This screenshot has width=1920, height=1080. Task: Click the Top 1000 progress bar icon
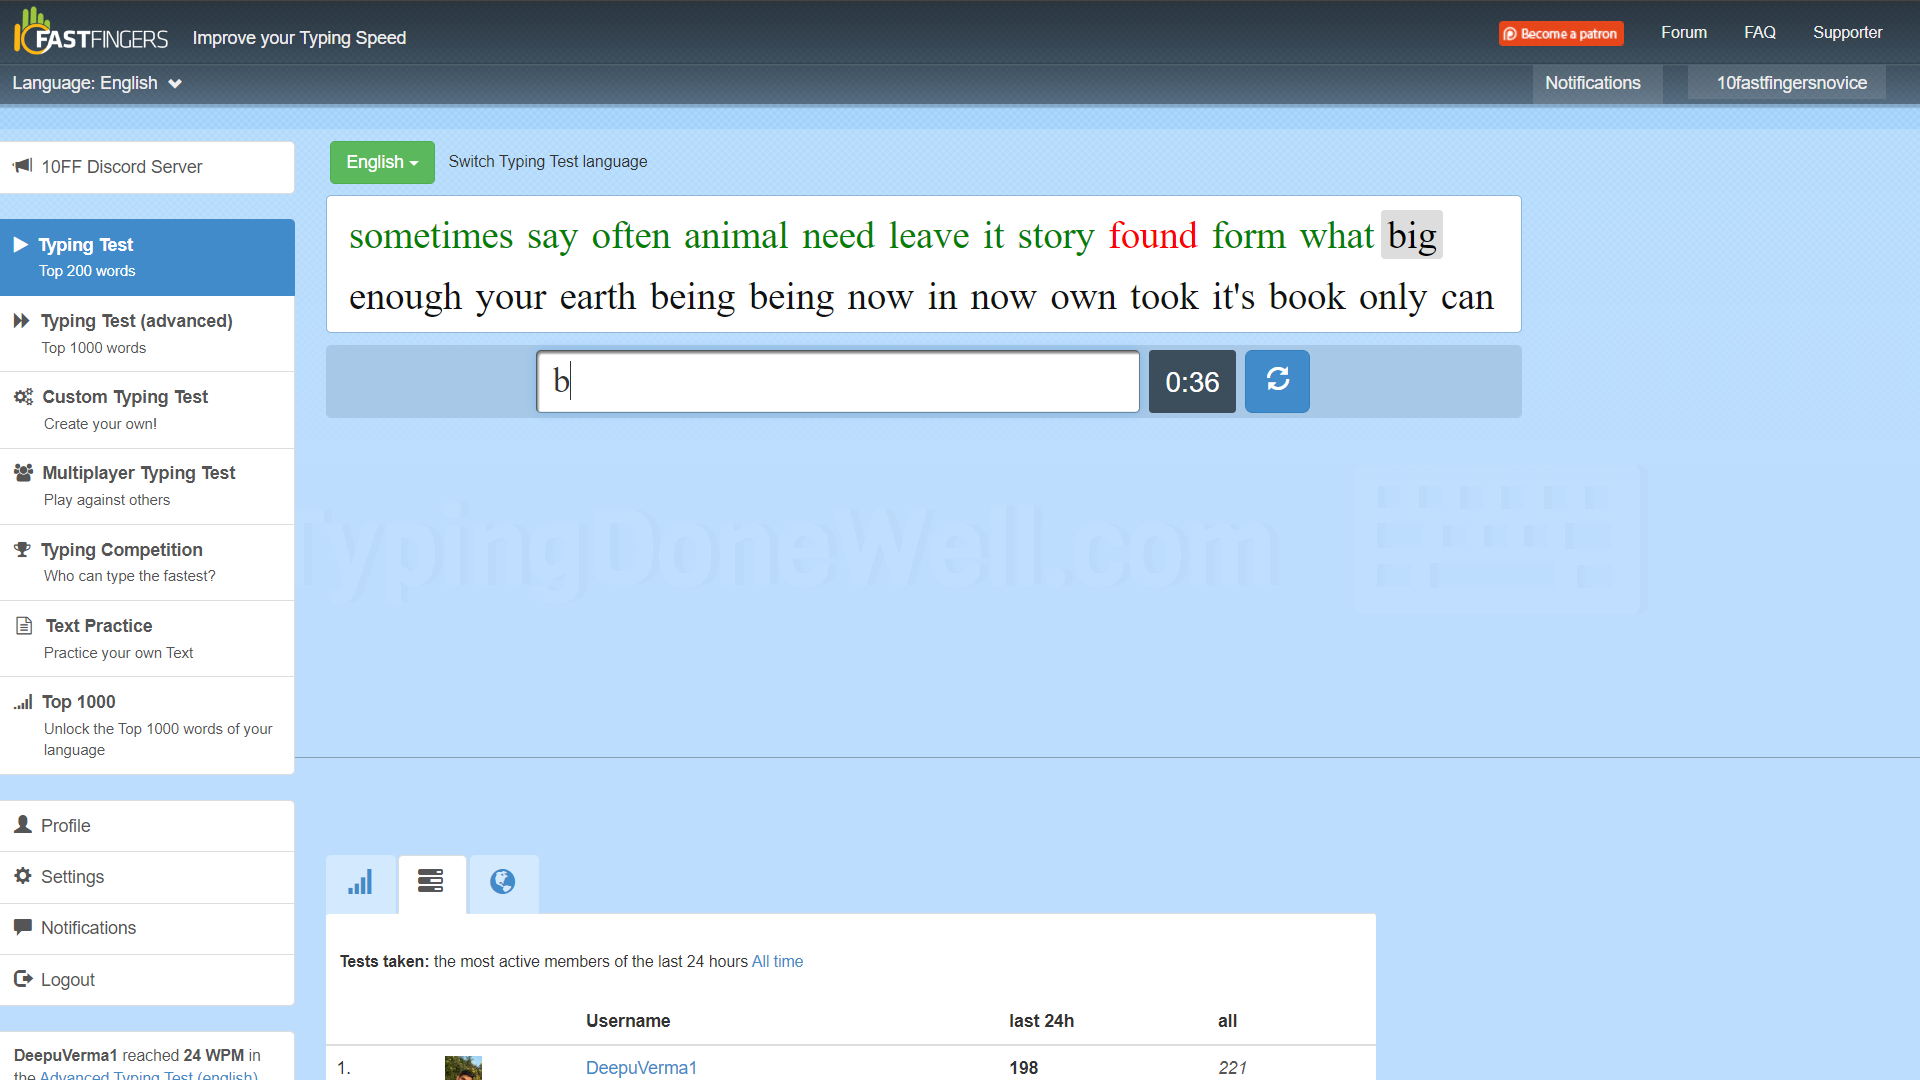22,700
